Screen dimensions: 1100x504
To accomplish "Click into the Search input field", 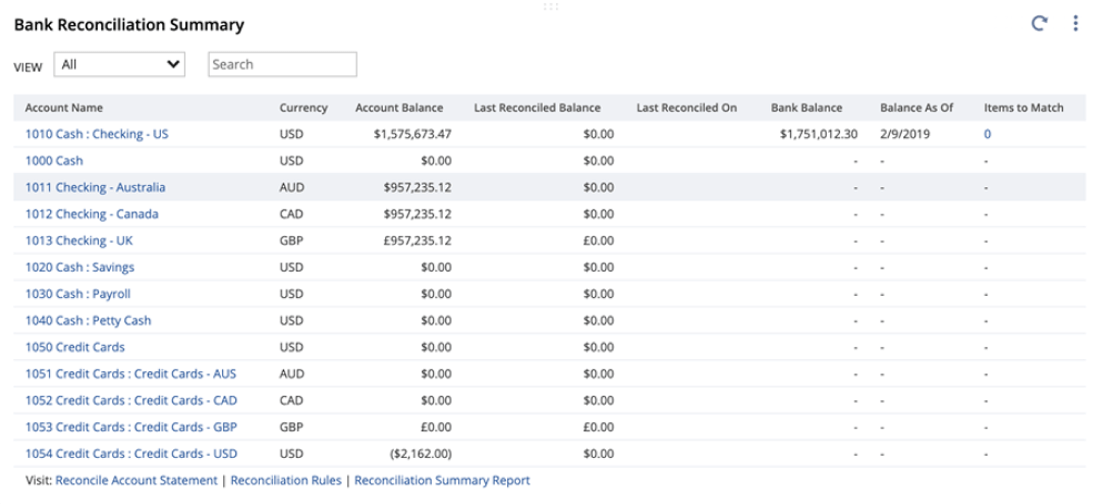I will coord(282,64).
